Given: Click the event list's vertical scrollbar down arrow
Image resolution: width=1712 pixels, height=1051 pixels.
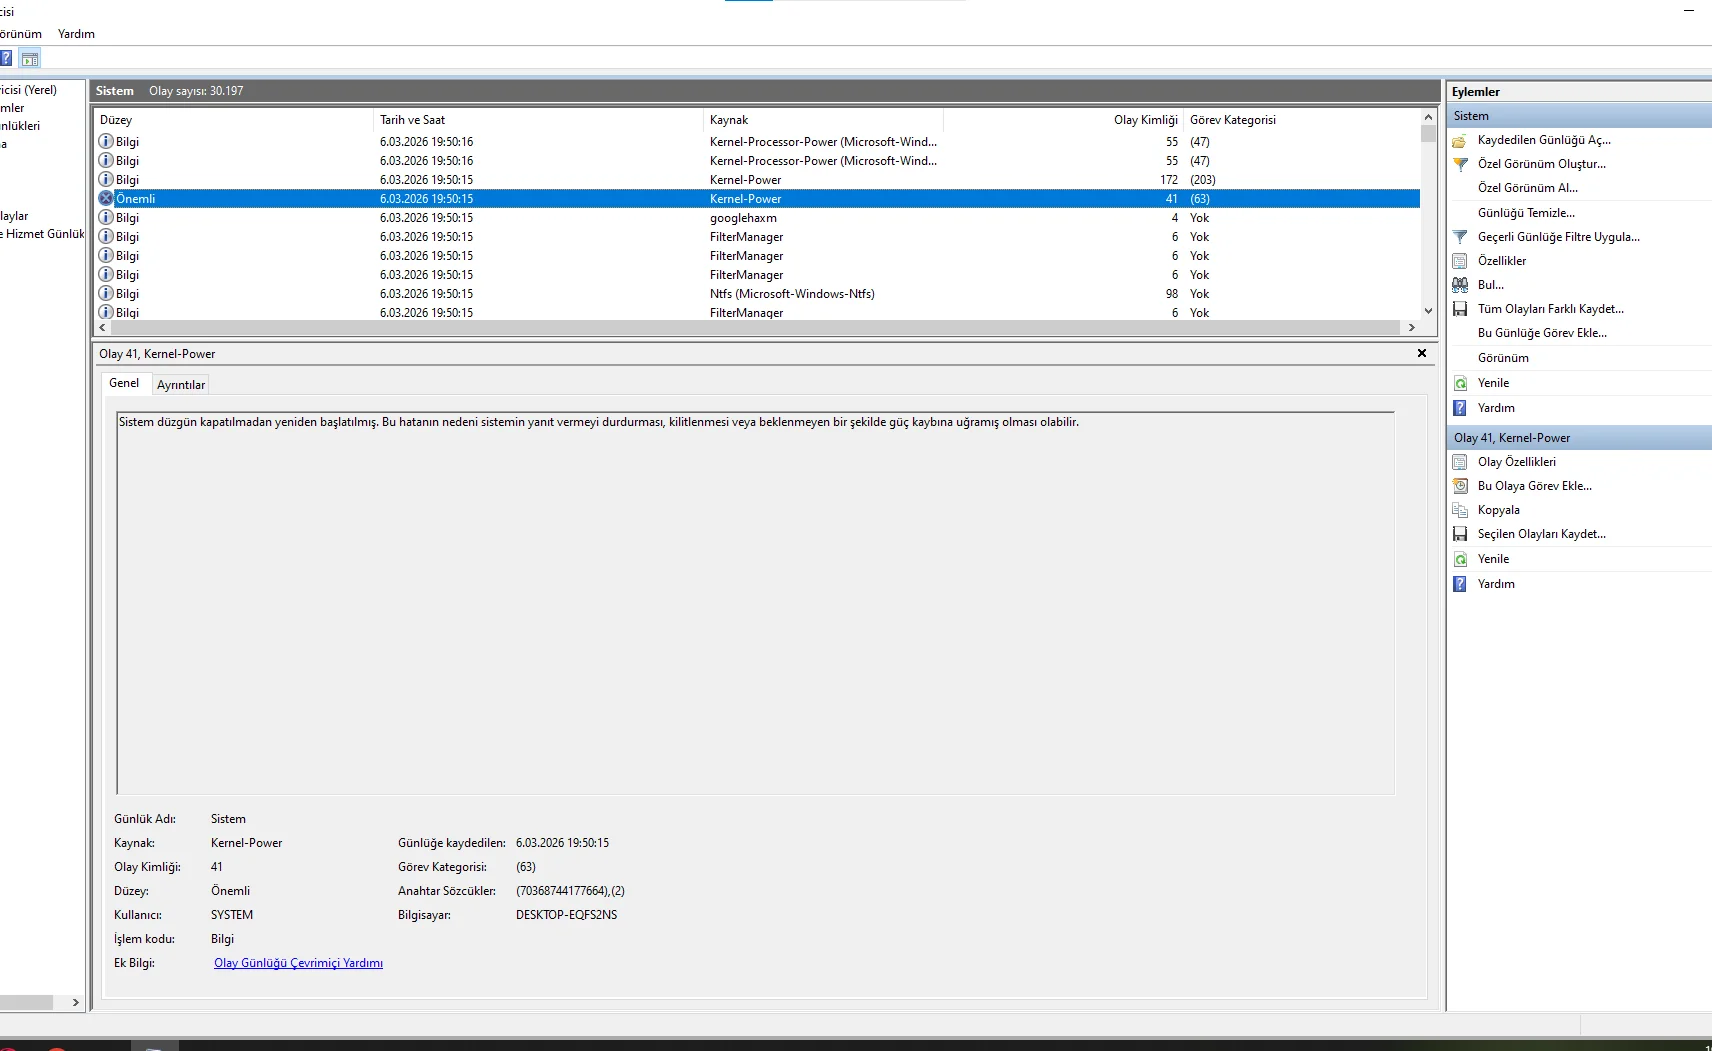Looking at the screenshot, I should click(1428, 311).
